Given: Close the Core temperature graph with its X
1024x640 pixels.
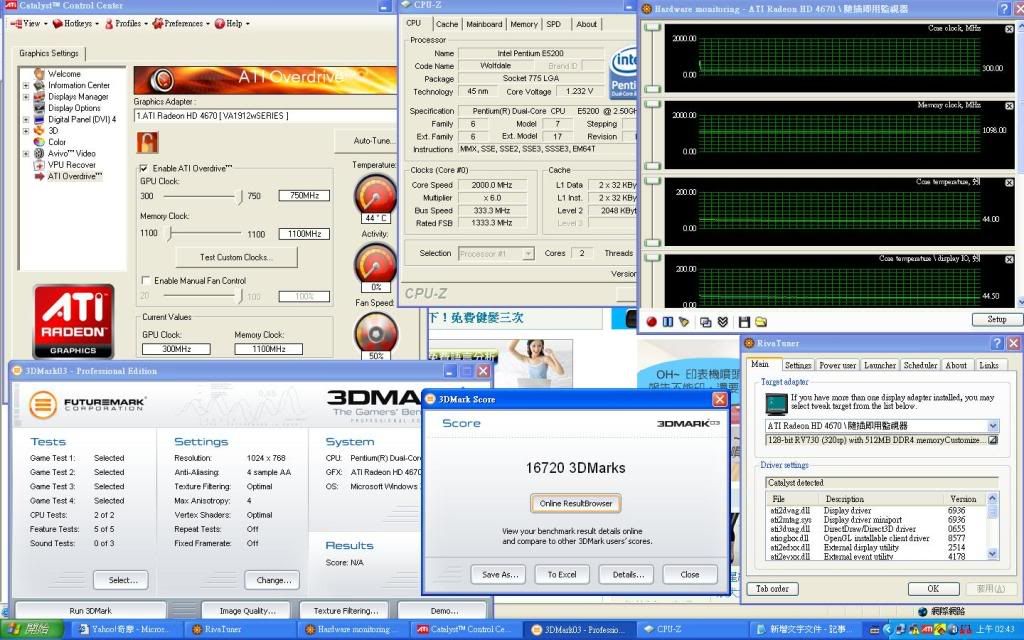Looking at the screenshot, I should (x=1009, y=183).
